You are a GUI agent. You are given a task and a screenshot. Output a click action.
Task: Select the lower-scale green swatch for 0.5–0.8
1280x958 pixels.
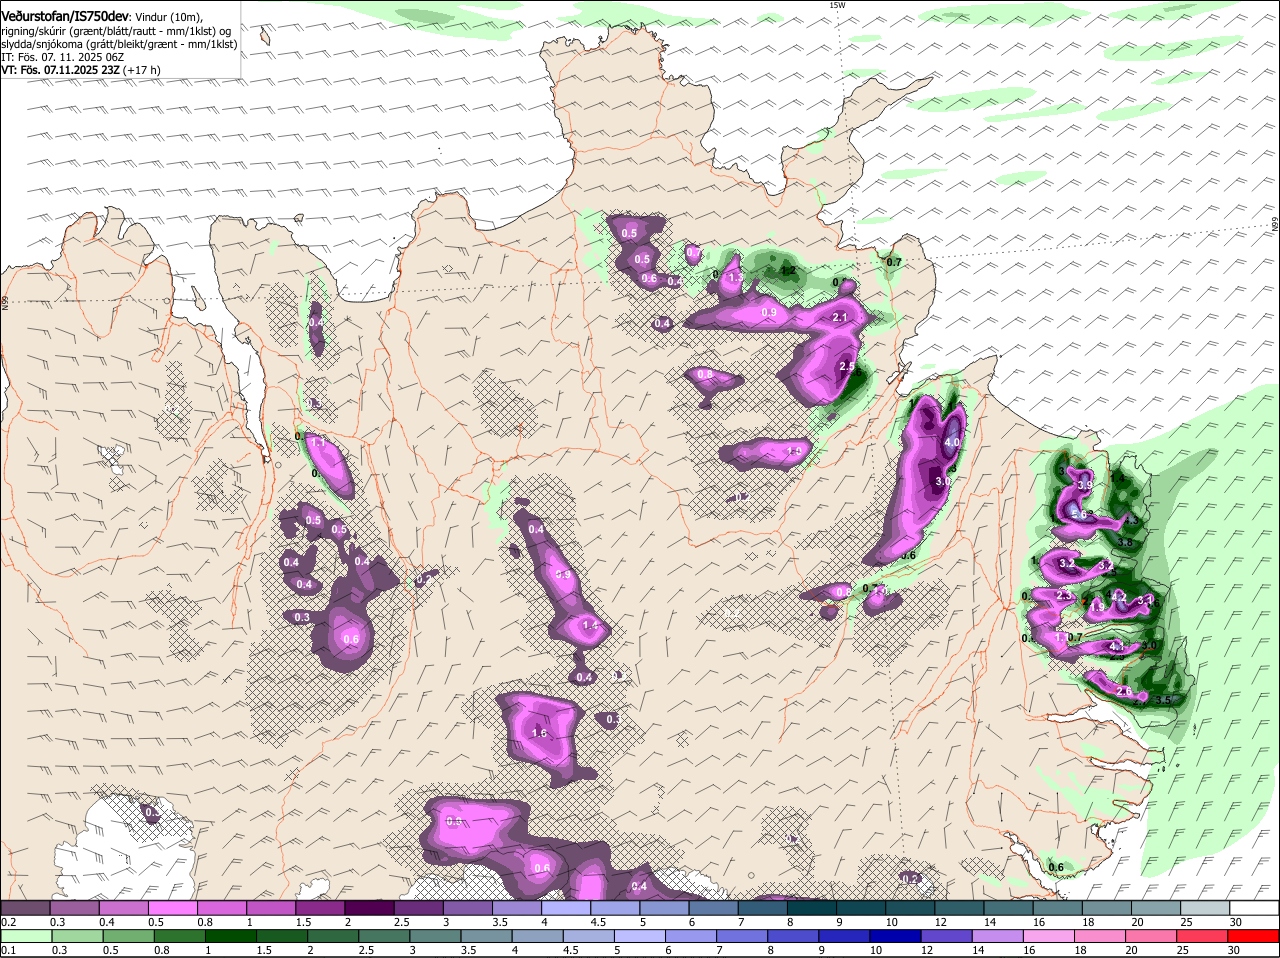[x=130, y=936]
